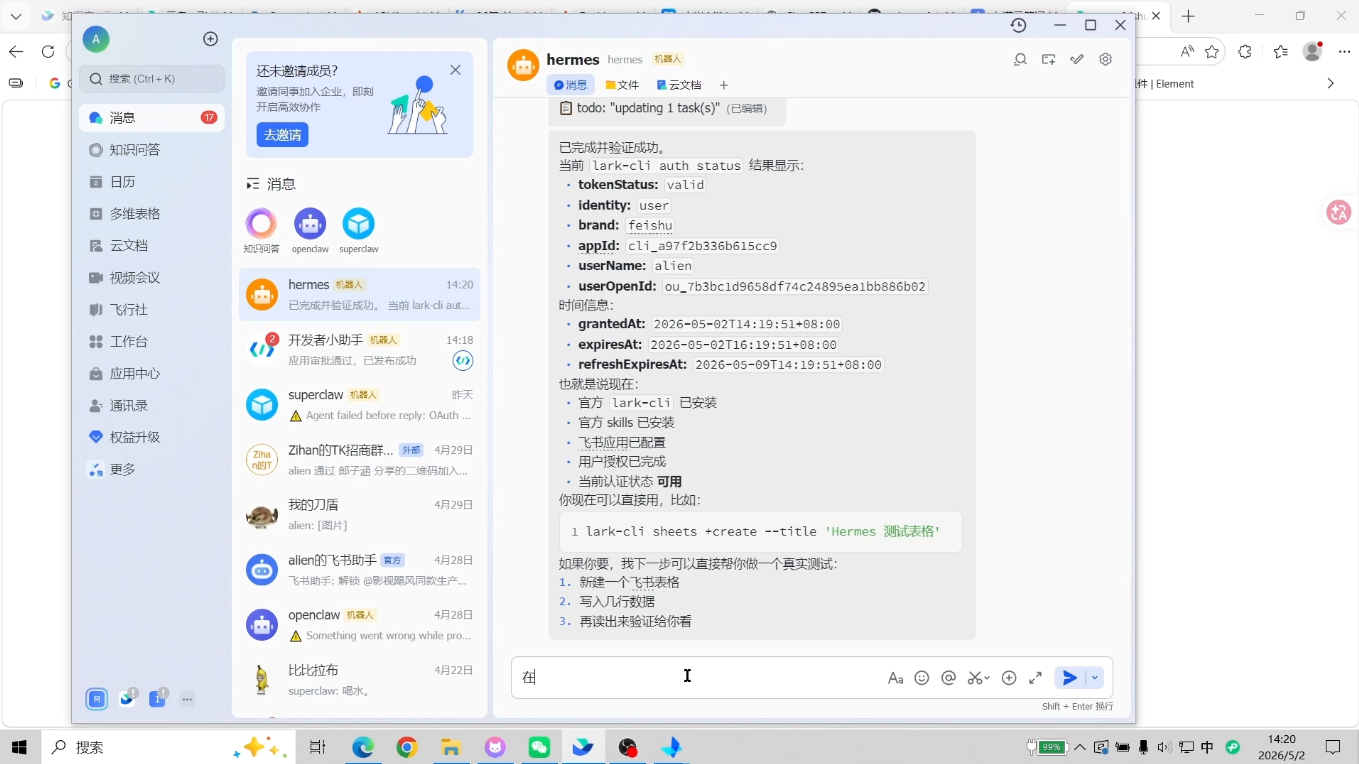Open the browser tab list chevron
This screenshot has height=764, width=1359.
click(16, 17)
